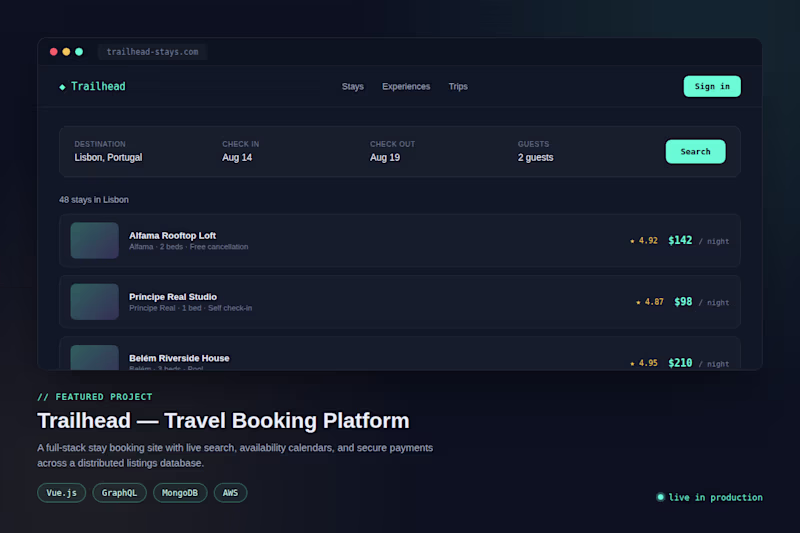The width and height of the screenshot is (800, 533).
Task: Click the Trailhead diamond logo icon
Action: pos(62,87)
